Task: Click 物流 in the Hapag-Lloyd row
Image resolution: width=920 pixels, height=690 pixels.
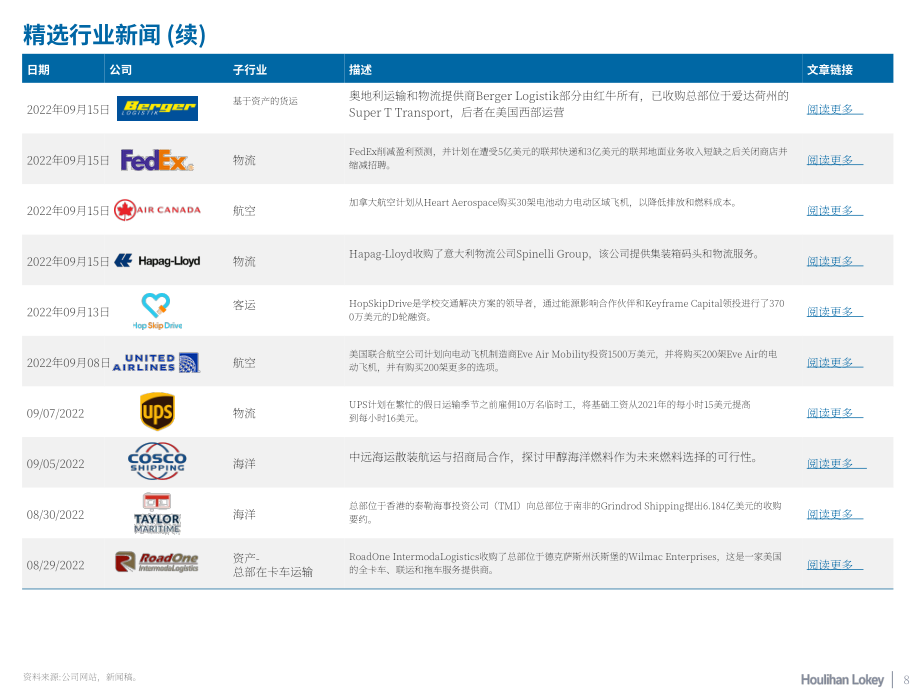Action: click(244, 261)
